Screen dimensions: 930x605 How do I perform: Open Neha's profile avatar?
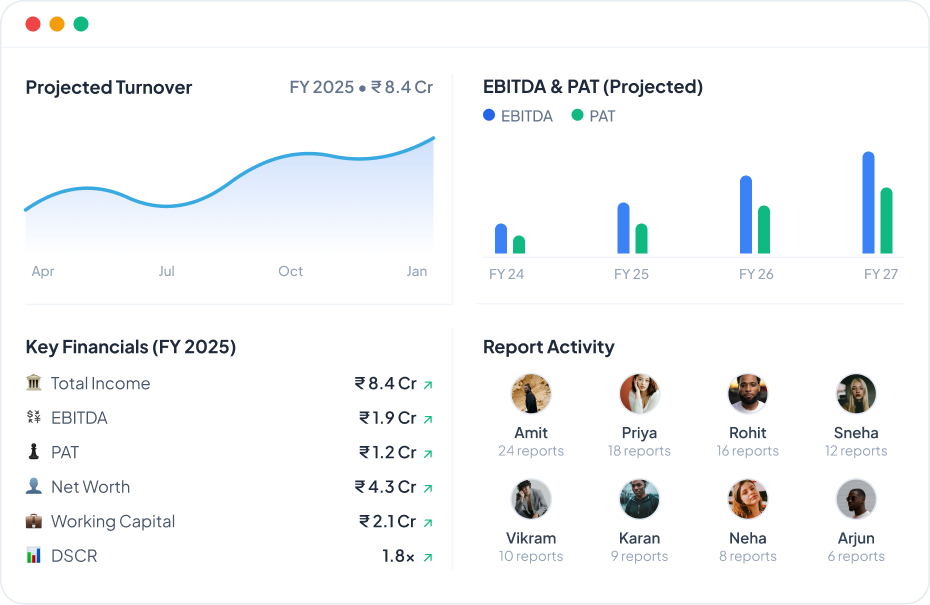point(748,499)
